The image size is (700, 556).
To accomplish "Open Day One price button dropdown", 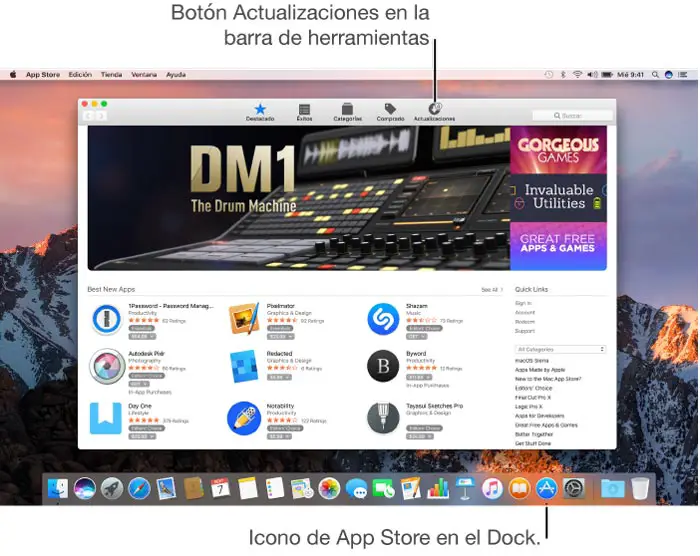I will tap(142, 436).
